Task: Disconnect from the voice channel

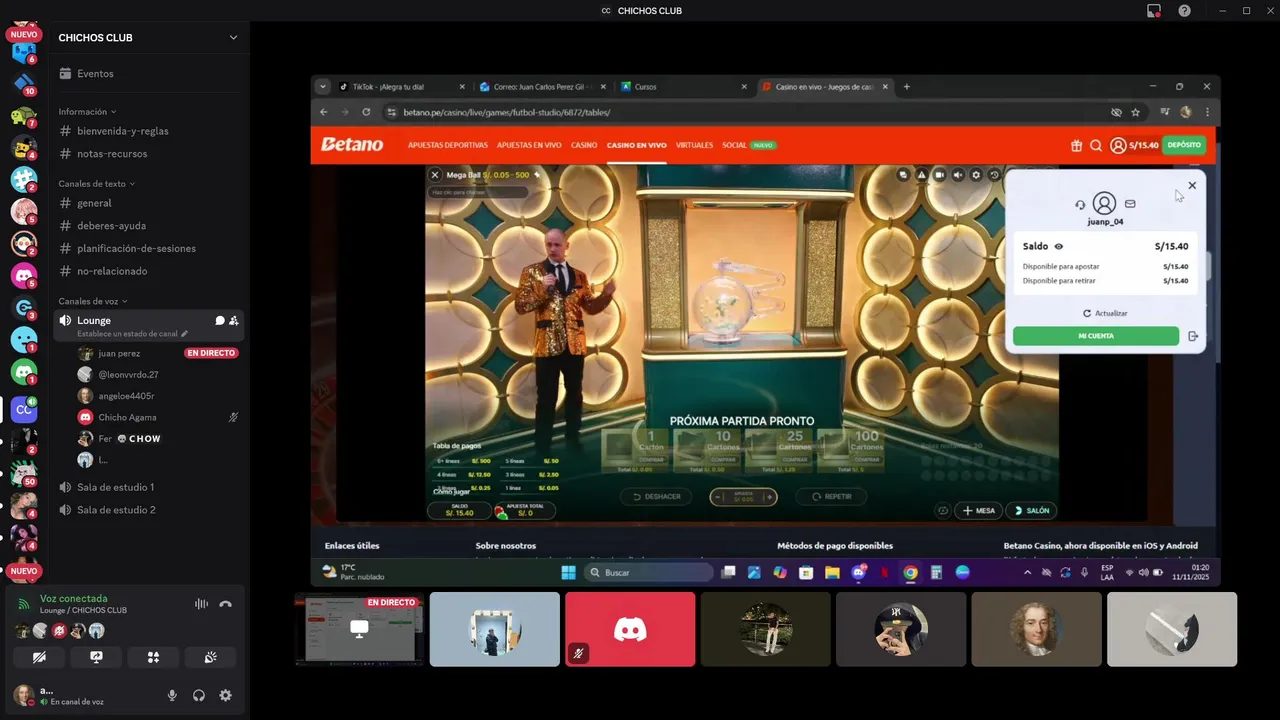Action: (x=225, y=604)
